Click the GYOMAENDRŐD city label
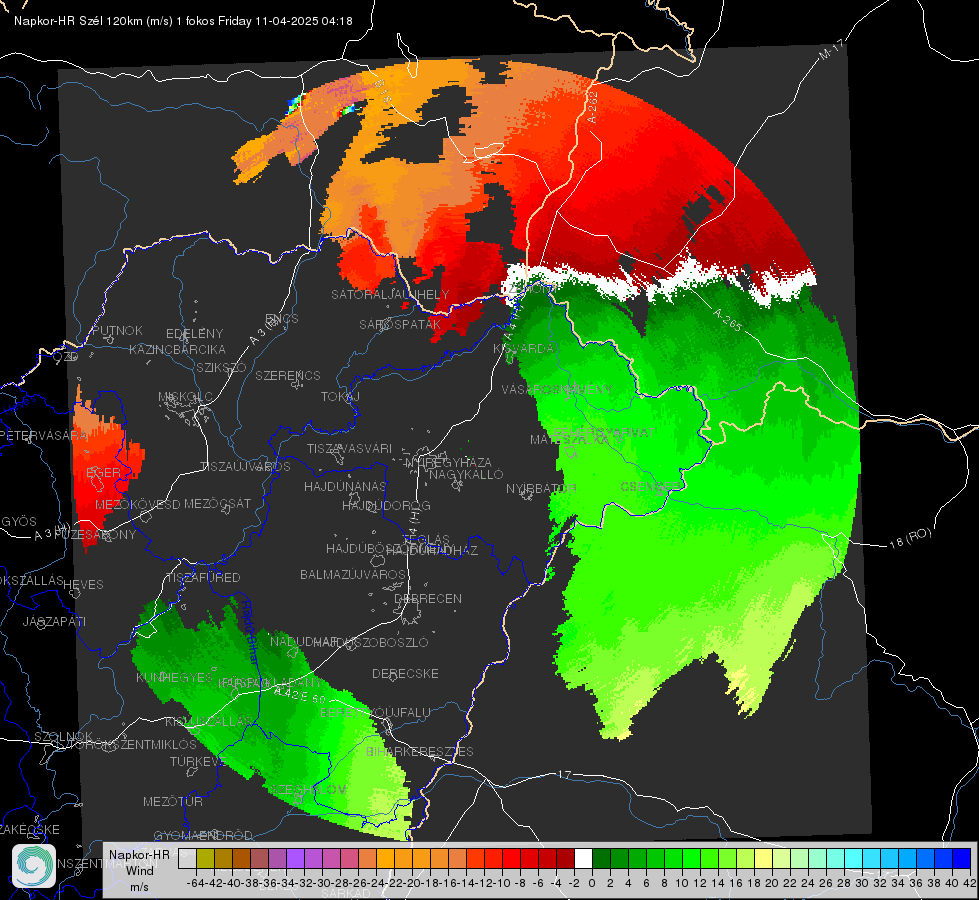This screenshot has height=900, width=979. coord(203,836)
